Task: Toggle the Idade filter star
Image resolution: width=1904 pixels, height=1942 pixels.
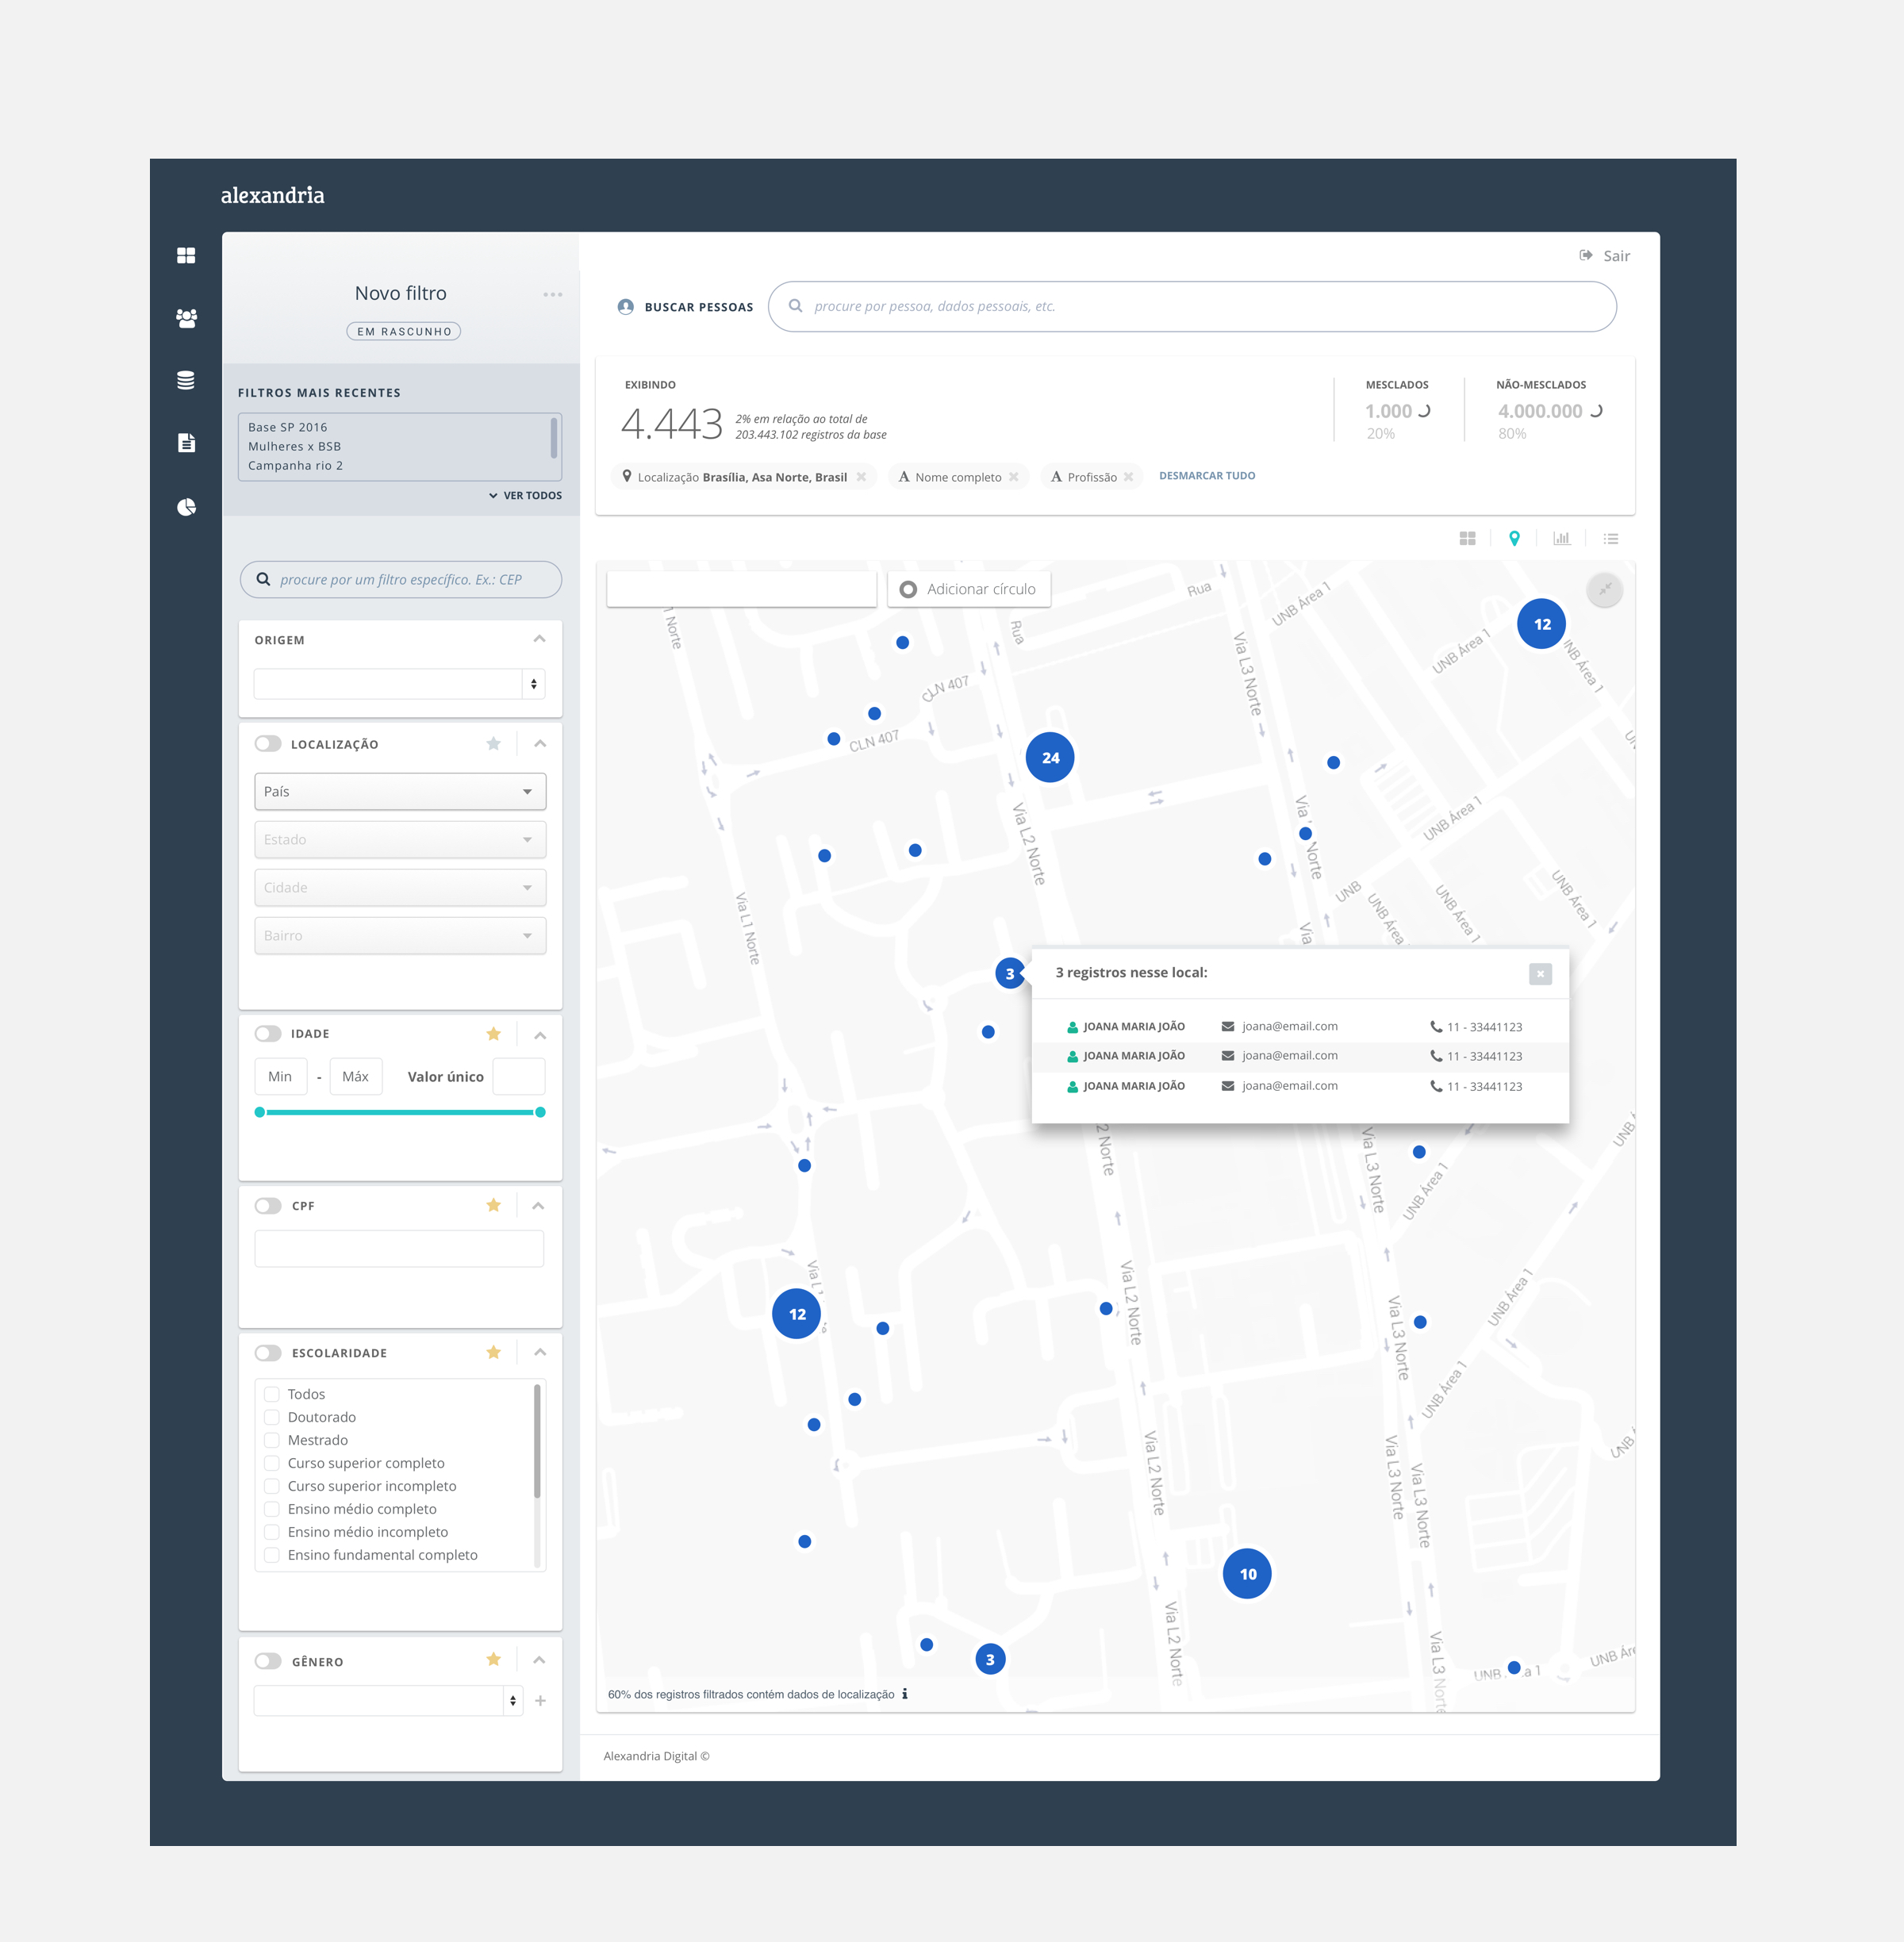Action: tap(493, 1034)
